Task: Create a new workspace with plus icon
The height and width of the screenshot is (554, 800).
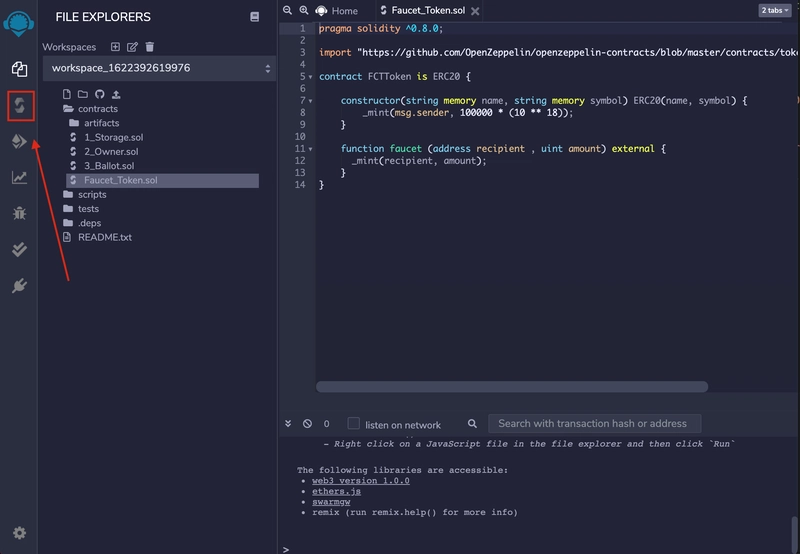Action: tap(115, 47)
